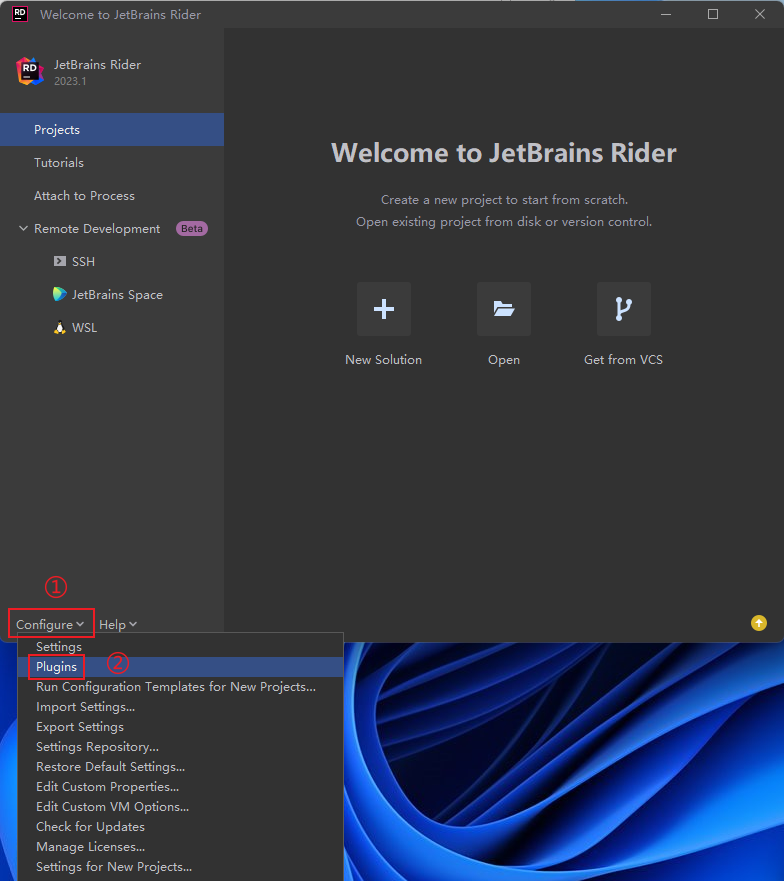Screen dimensions: 784x881
Task: Click the Beta badge
Action: click(x=192, y=229)
